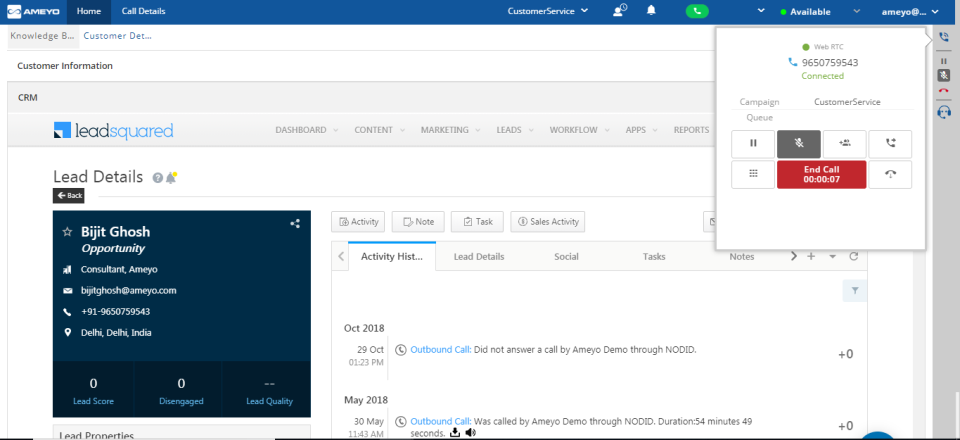The width and height of the screenshot is (960, 440).
Task: Expand the chevron next to the call pill
Action: [761, 11]
